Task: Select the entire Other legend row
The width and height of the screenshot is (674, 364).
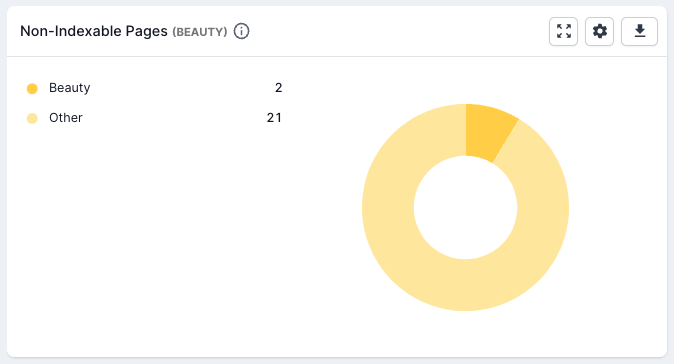Action: click(x=155, y=118)
